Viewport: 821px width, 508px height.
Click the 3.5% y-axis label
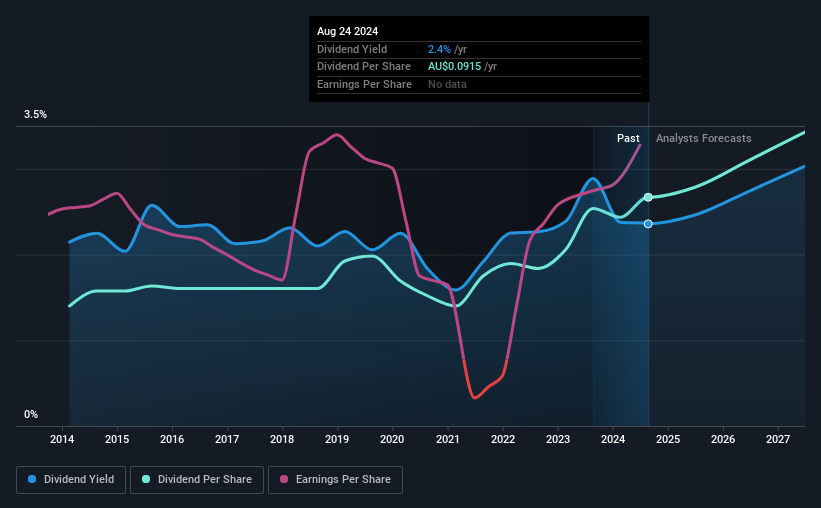[35, 115]
